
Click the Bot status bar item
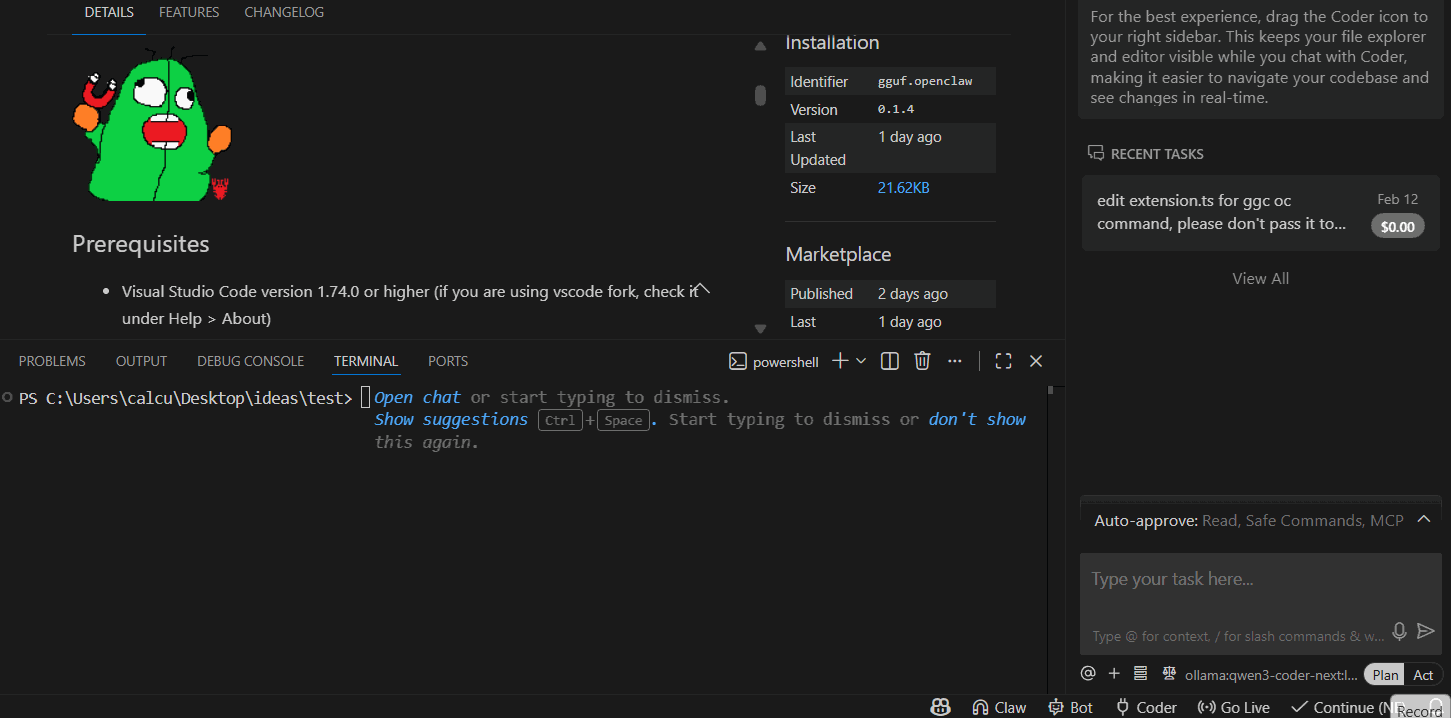point(1070,707)
